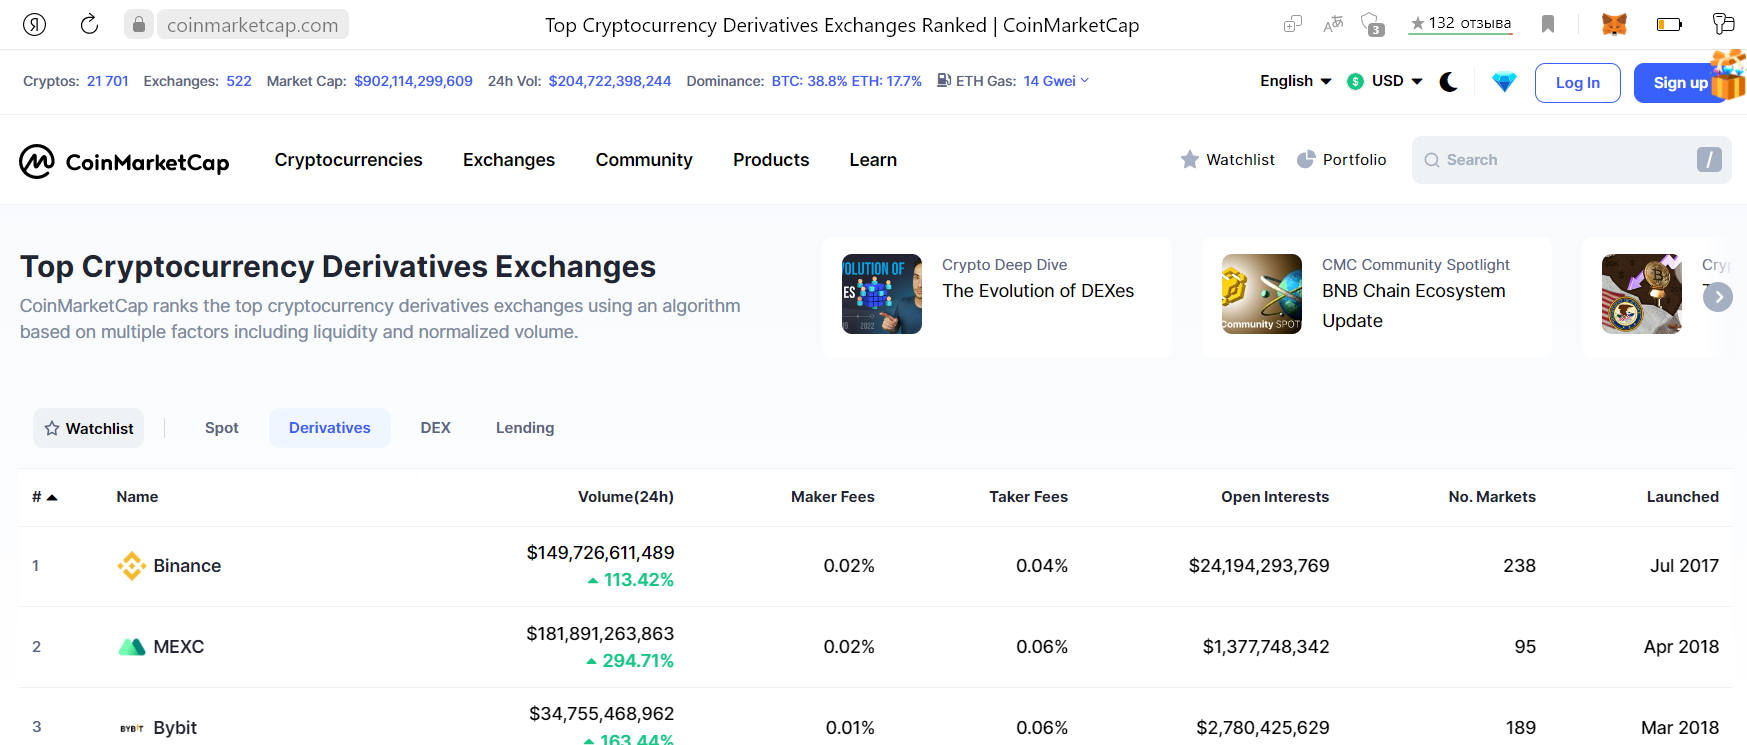The width and height of the screenshot is (1747, 745).
Task: Sort by the rank number column header
Action: click(x=44, y=497)
